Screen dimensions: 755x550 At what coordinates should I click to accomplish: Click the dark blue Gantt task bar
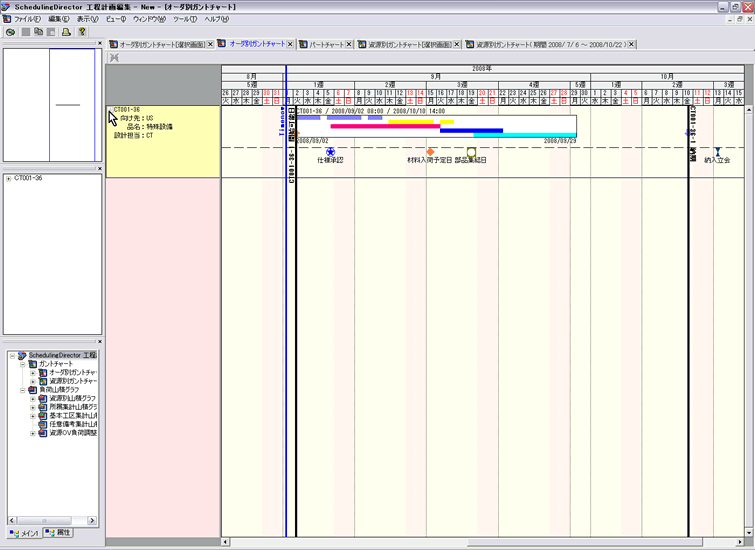coord(471,131)
